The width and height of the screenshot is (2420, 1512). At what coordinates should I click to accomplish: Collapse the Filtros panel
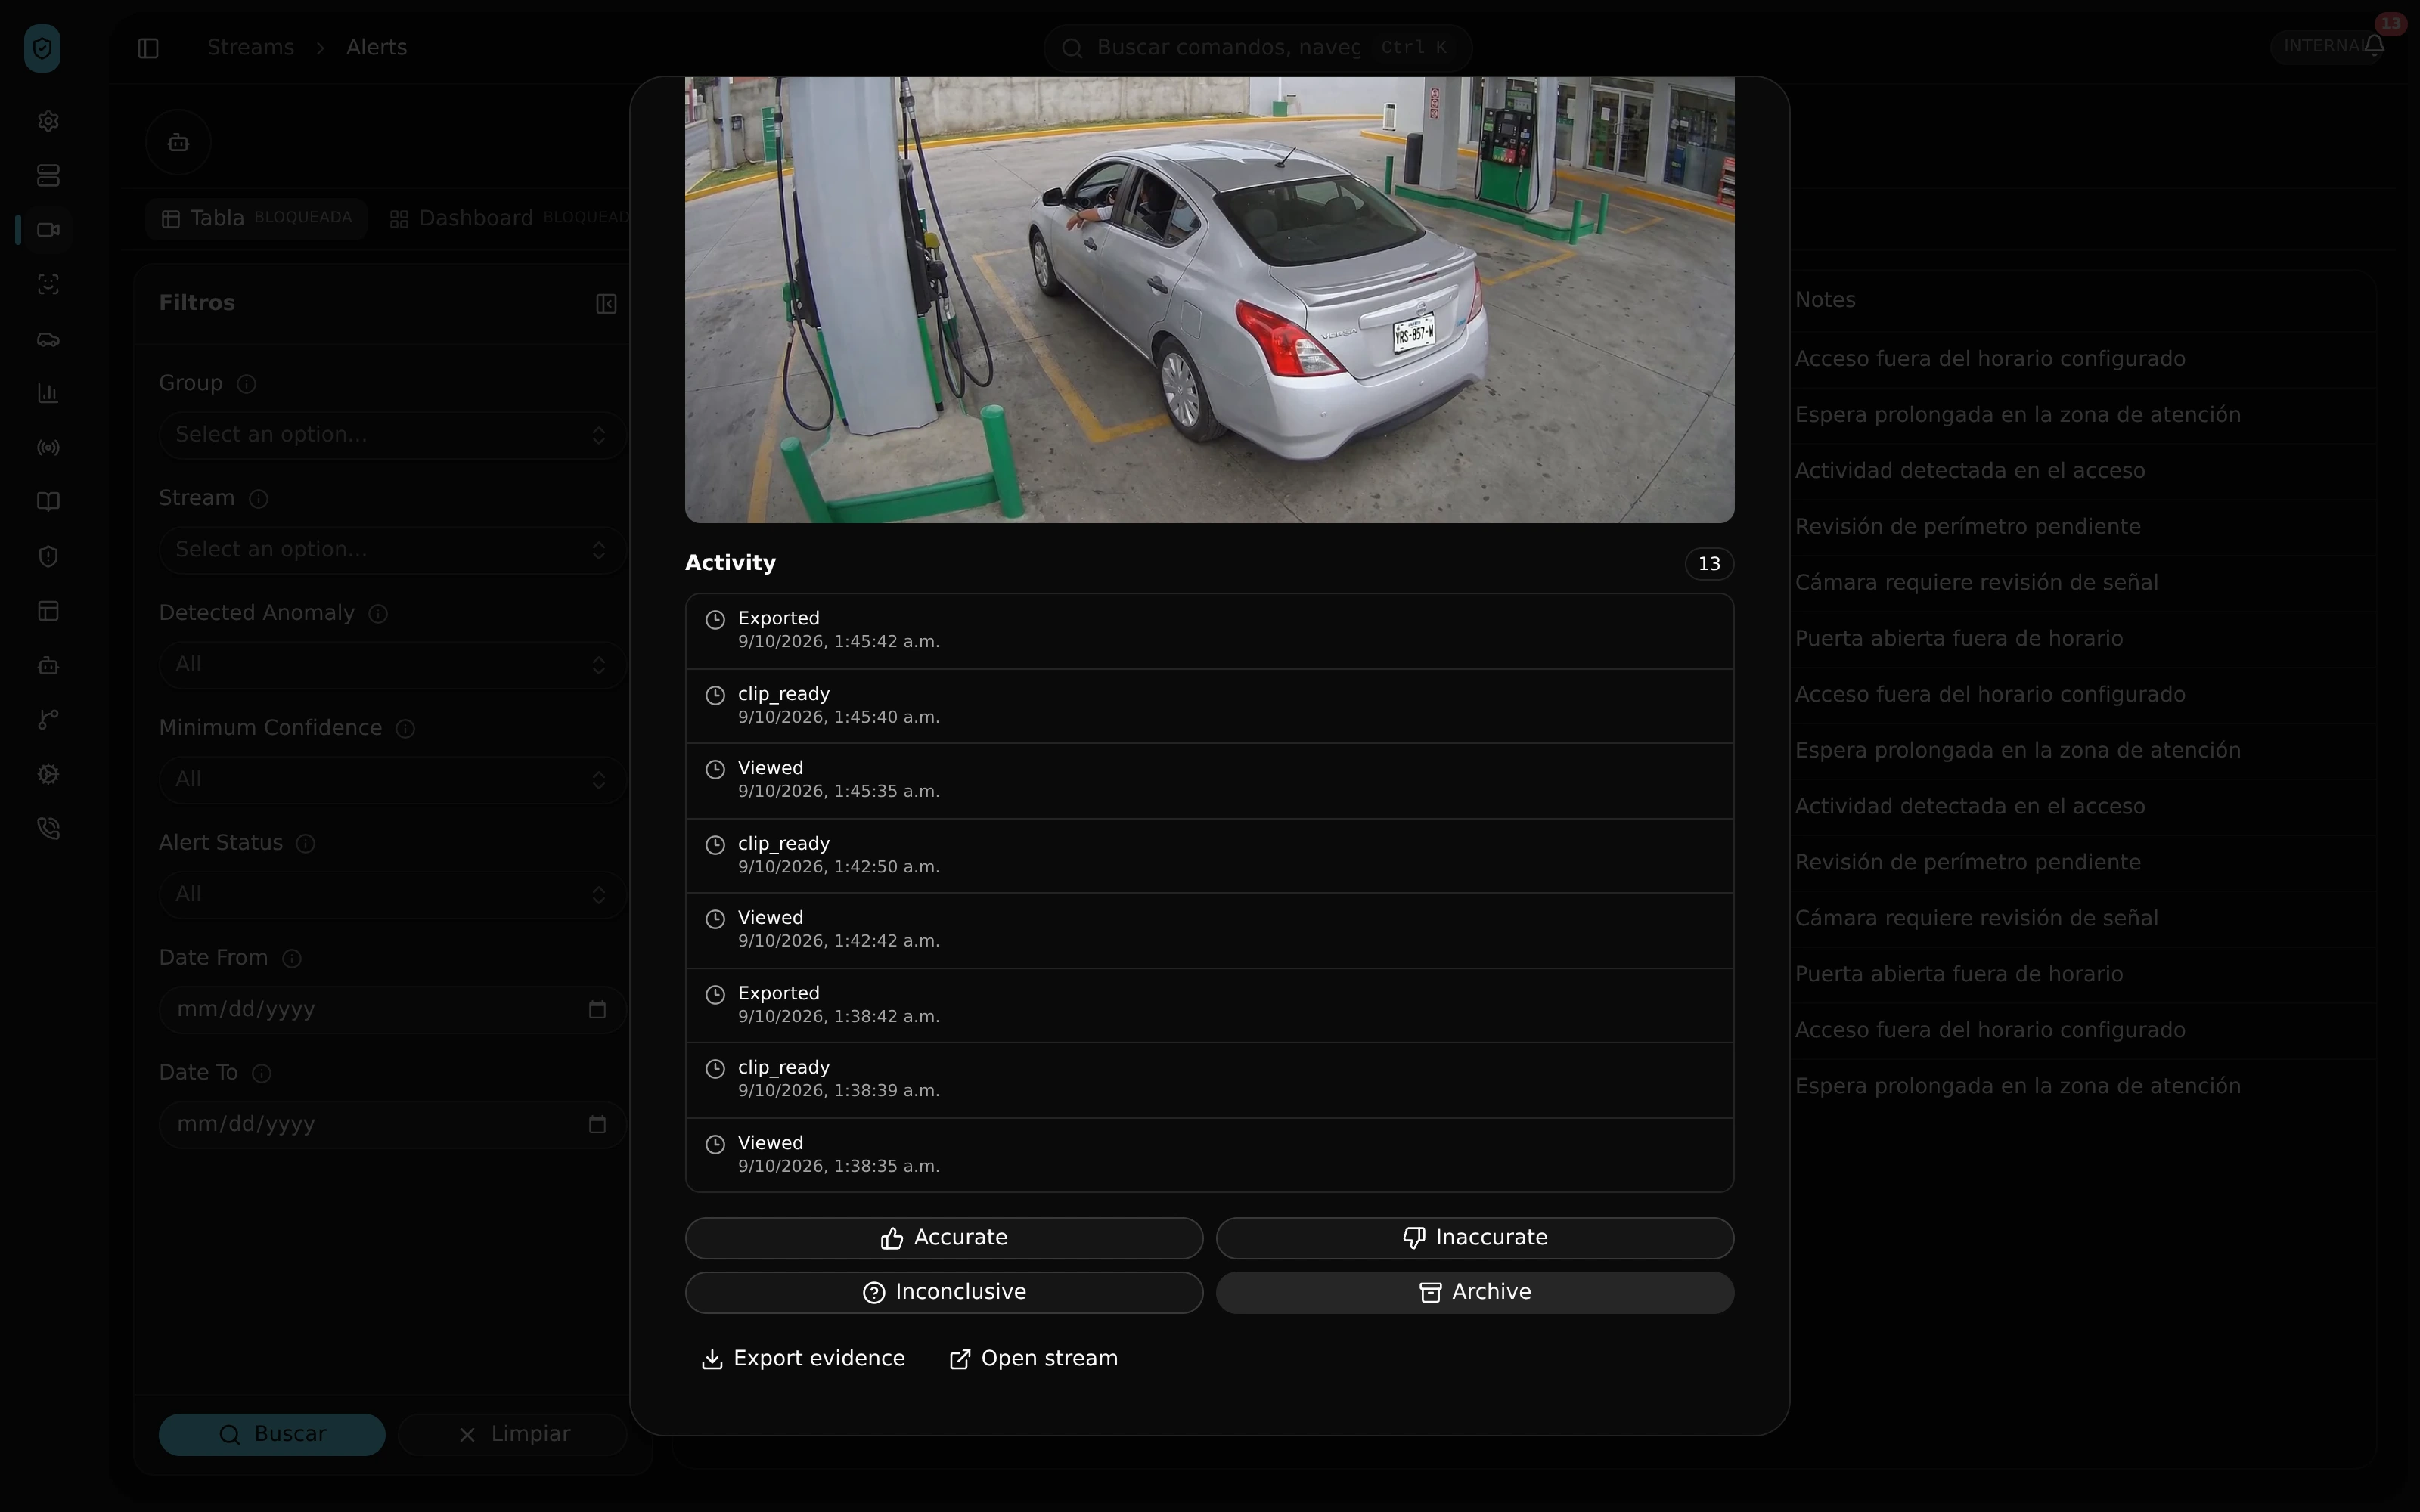606,304
